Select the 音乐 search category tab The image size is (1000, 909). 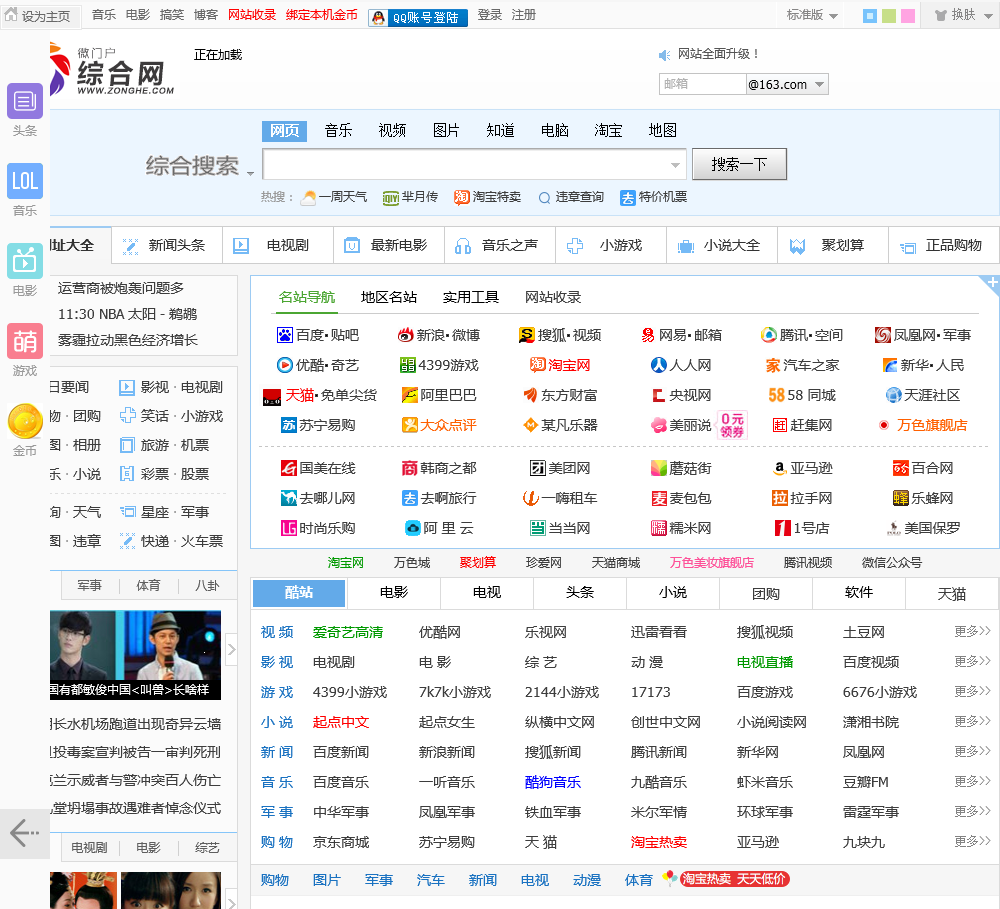point(338,131)
